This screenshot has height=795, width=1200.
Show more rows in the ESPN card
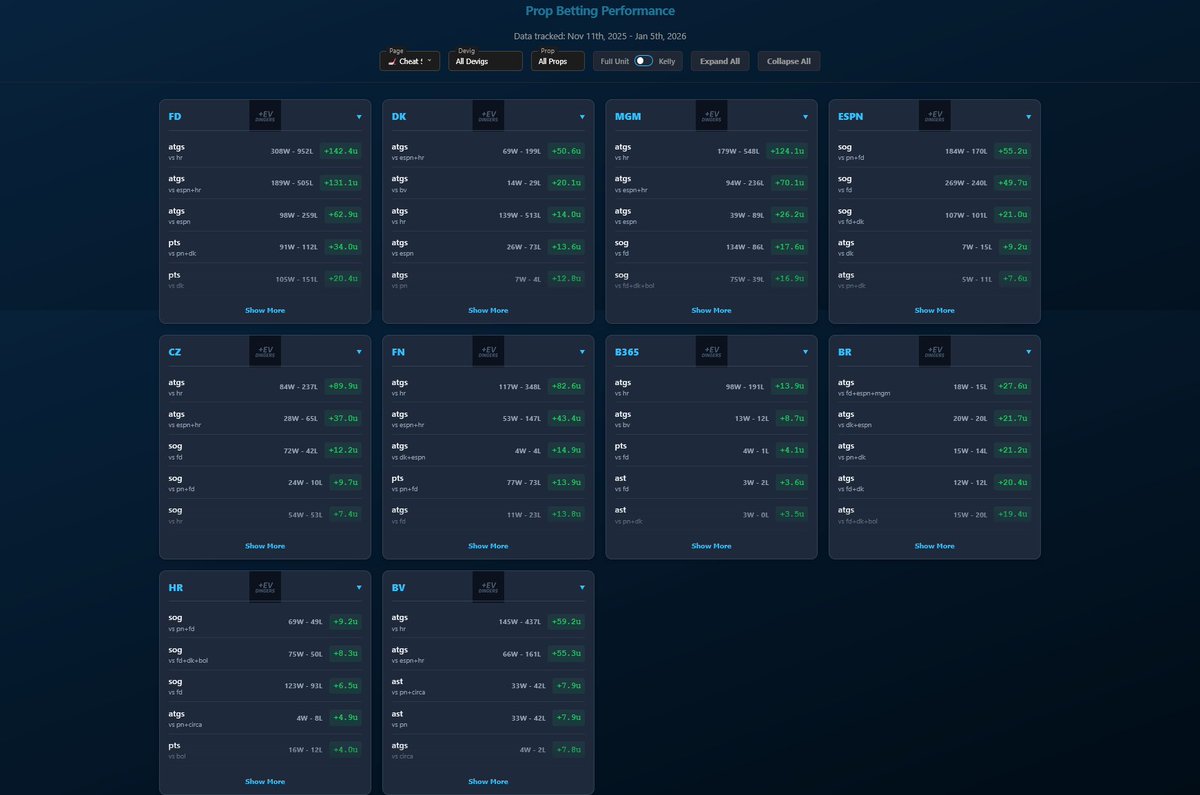pos(934,310)
